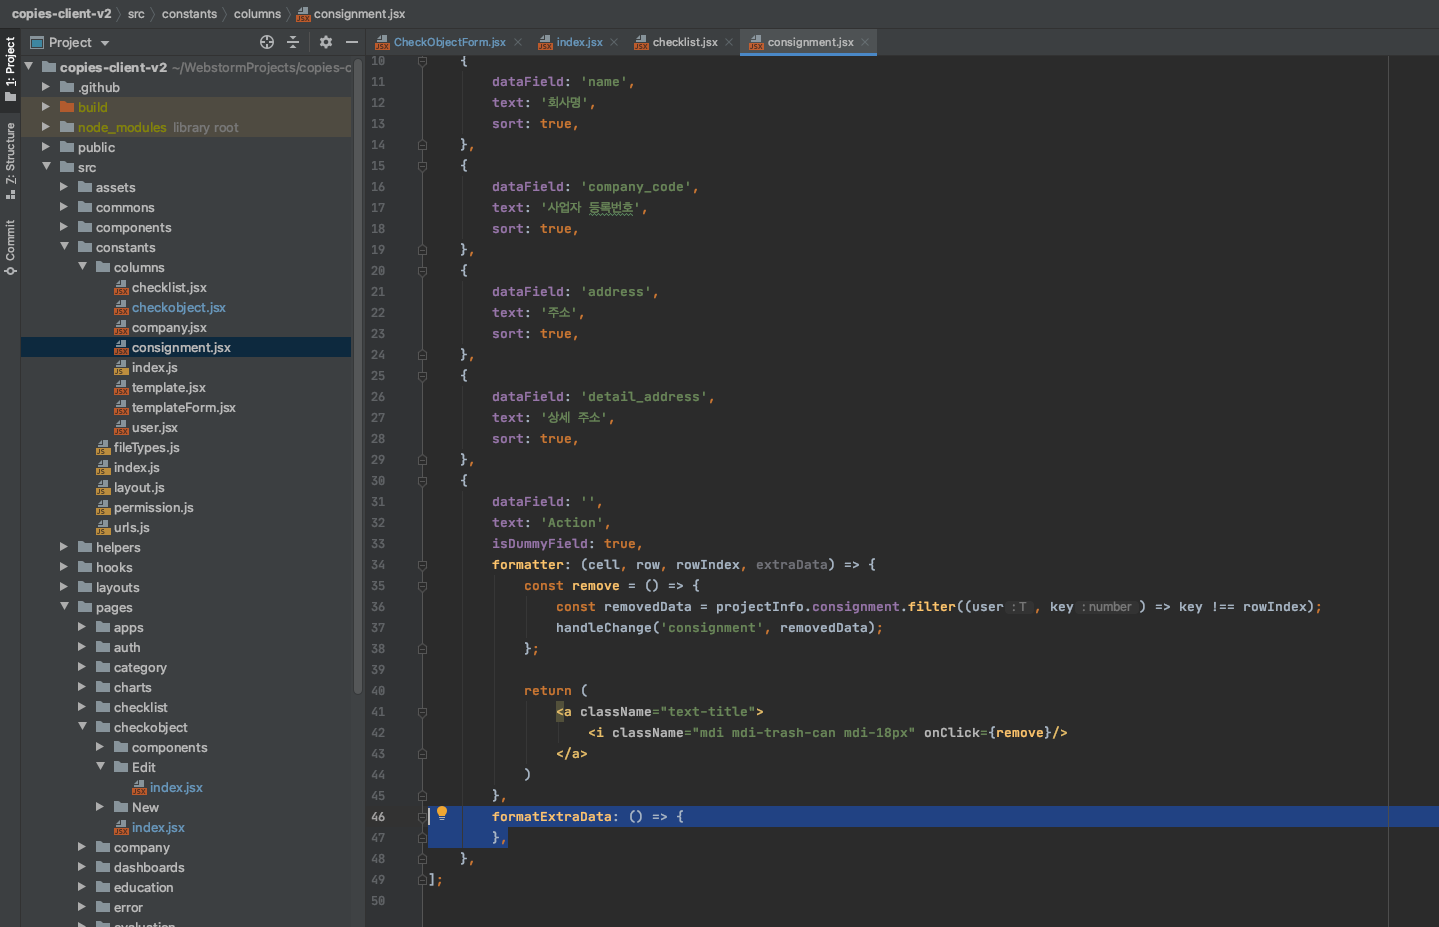Fold code block at line 34 gutter

(x=422, y=565)
